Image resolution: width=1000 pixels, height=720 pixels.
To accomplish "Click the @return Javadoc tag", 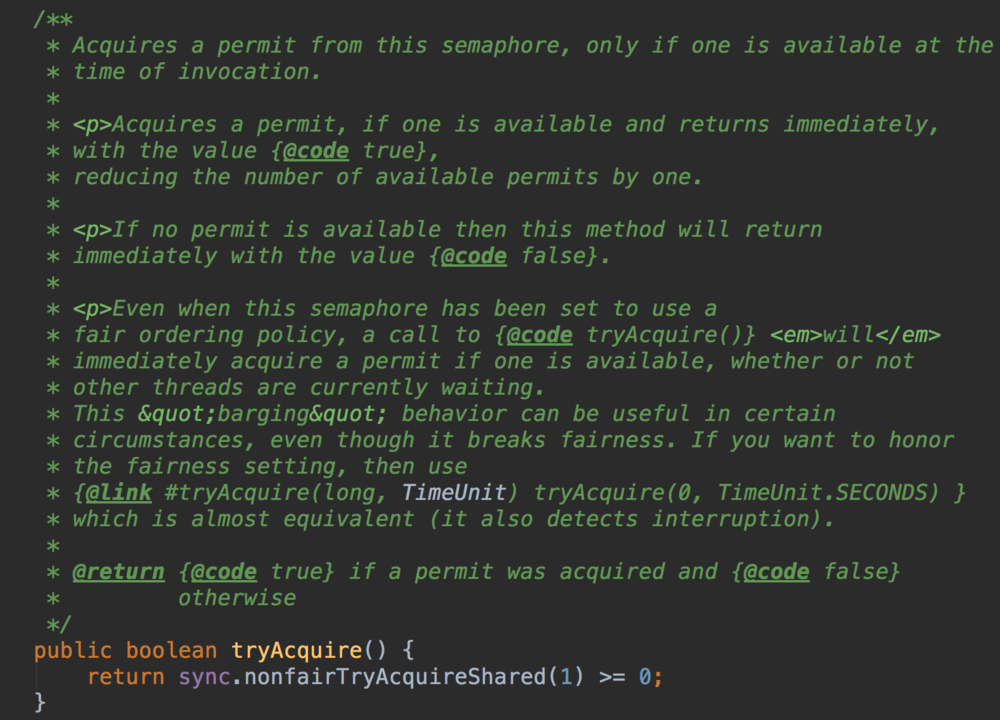I will (118, 571).
